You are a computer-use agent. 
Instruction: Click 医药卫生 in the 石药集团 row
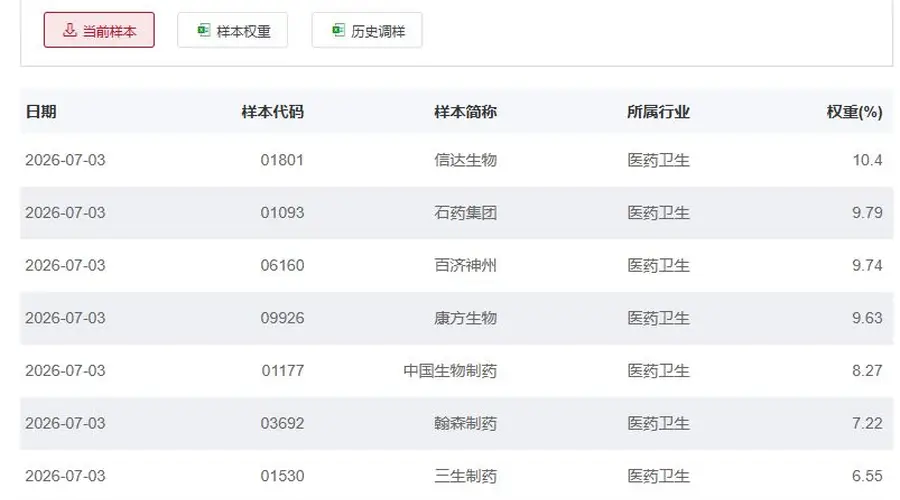658,212
